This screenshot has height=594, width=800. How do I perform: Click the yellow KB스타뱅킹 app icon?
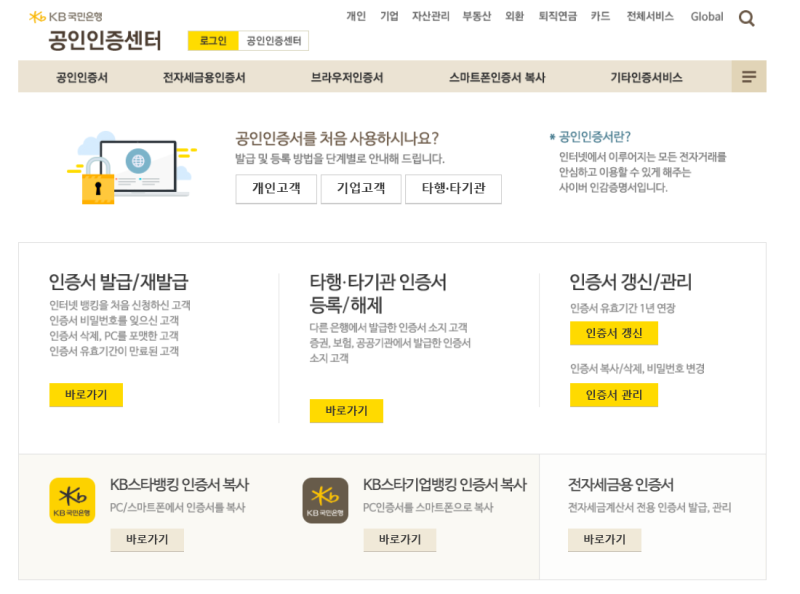point(72,500)
